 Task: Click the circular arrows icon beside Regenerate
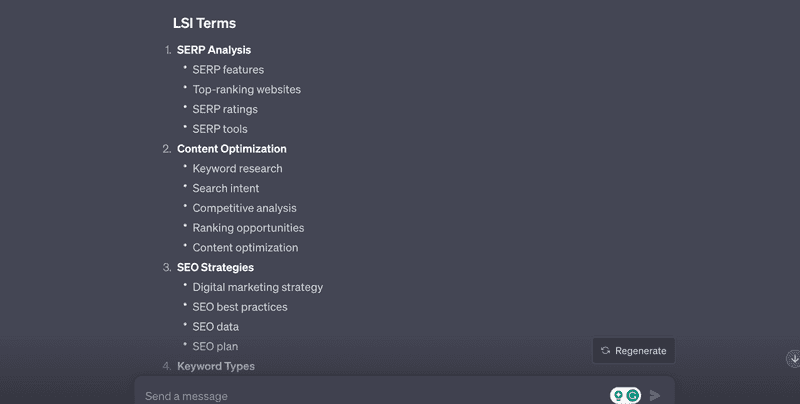pyautogui.click(x=606, y=350)
